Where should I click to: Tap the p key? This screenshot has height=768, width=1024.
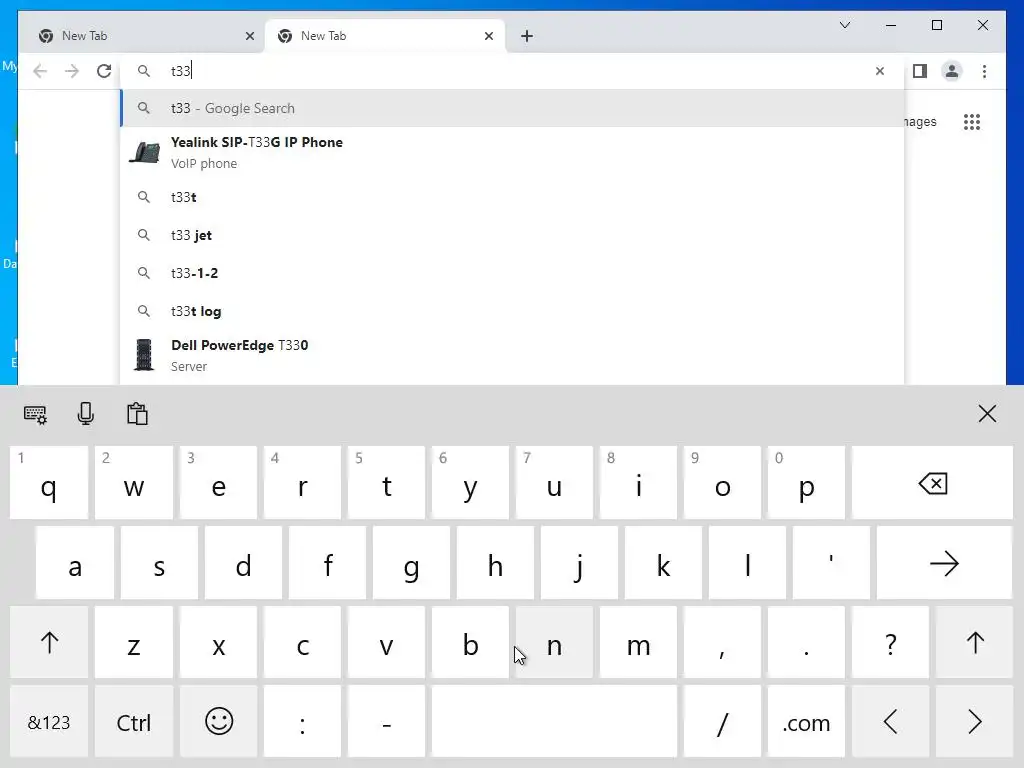(807, 483)
